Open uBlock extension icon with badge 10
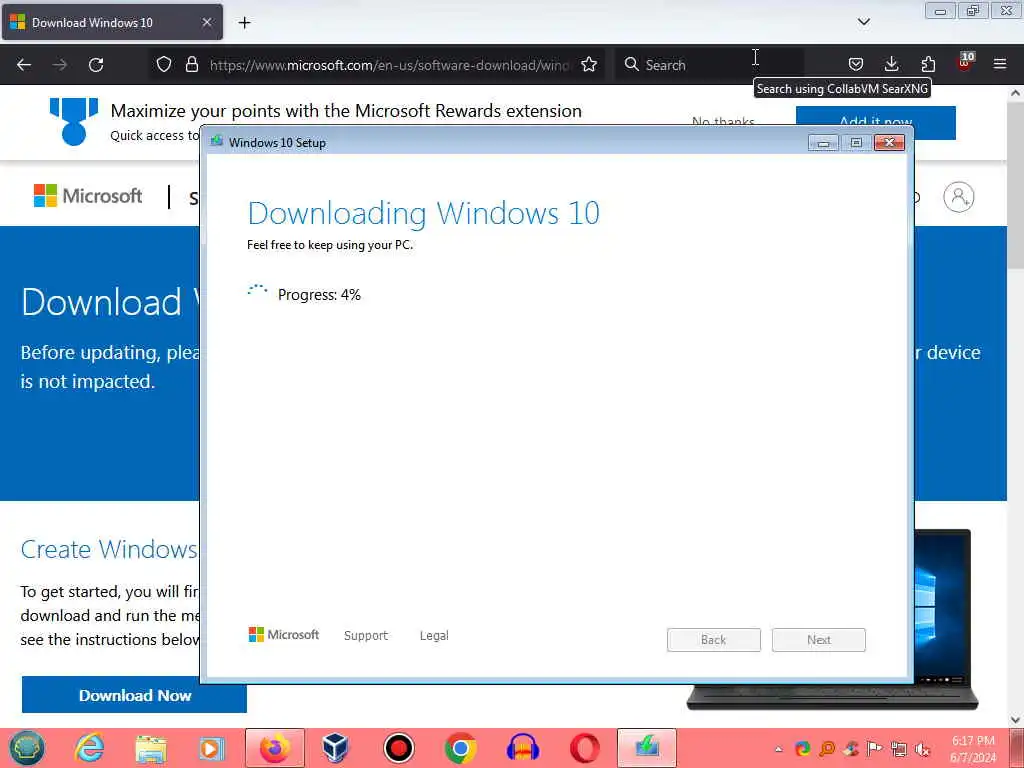The image size is (1024, 768). tap(965, 62)
